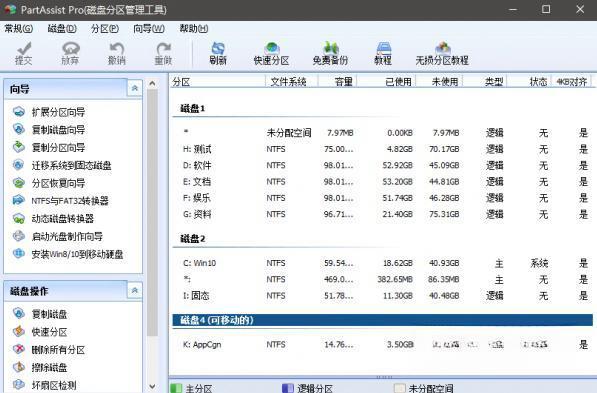The height and width of the screenshot is (393, 597).
Task: Click the green 主分区 legend swatch
Action: (176, 388)
